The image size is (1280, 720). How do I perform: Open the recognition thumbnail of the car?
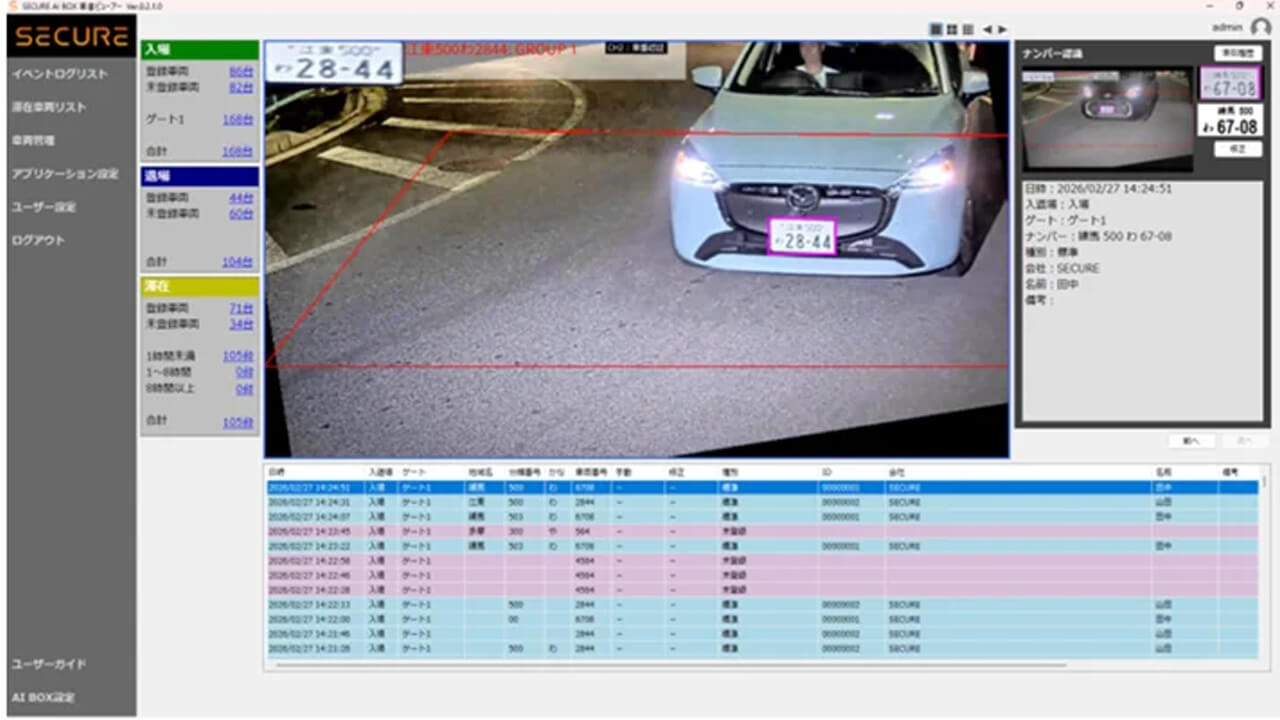click(1107, 119)
